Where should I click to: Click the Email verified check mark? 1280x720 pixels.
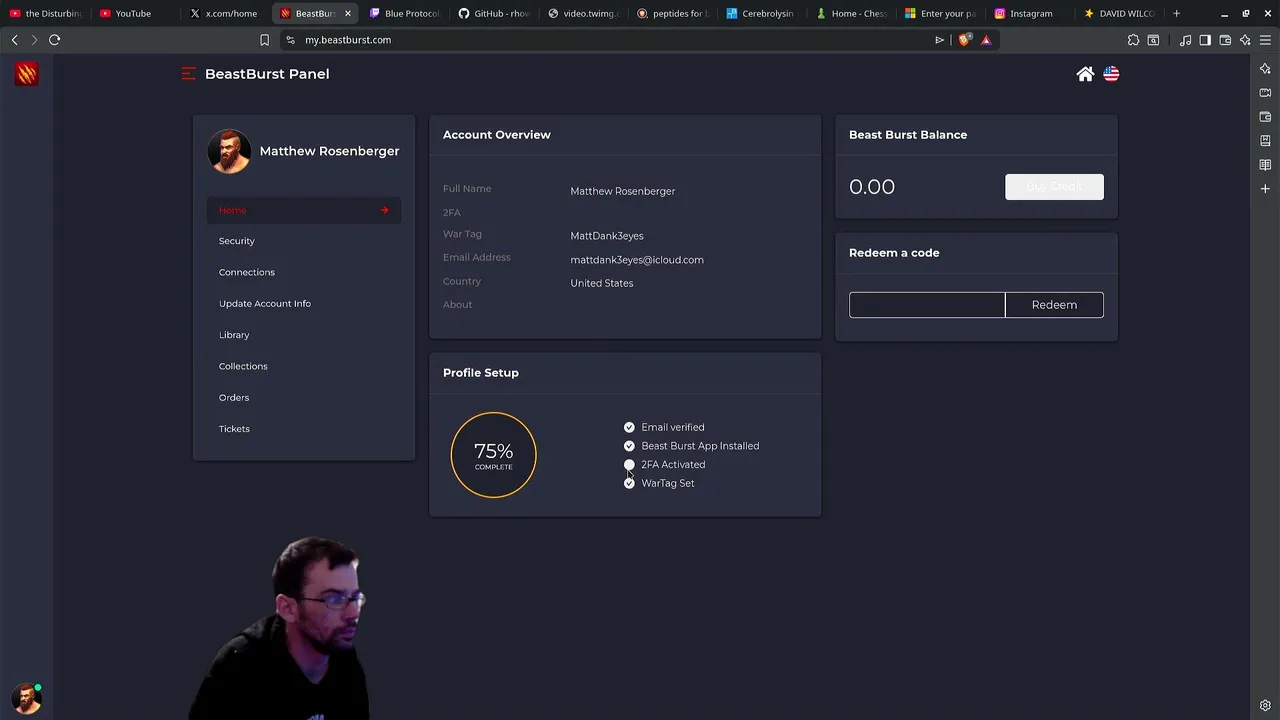[629, 427]
